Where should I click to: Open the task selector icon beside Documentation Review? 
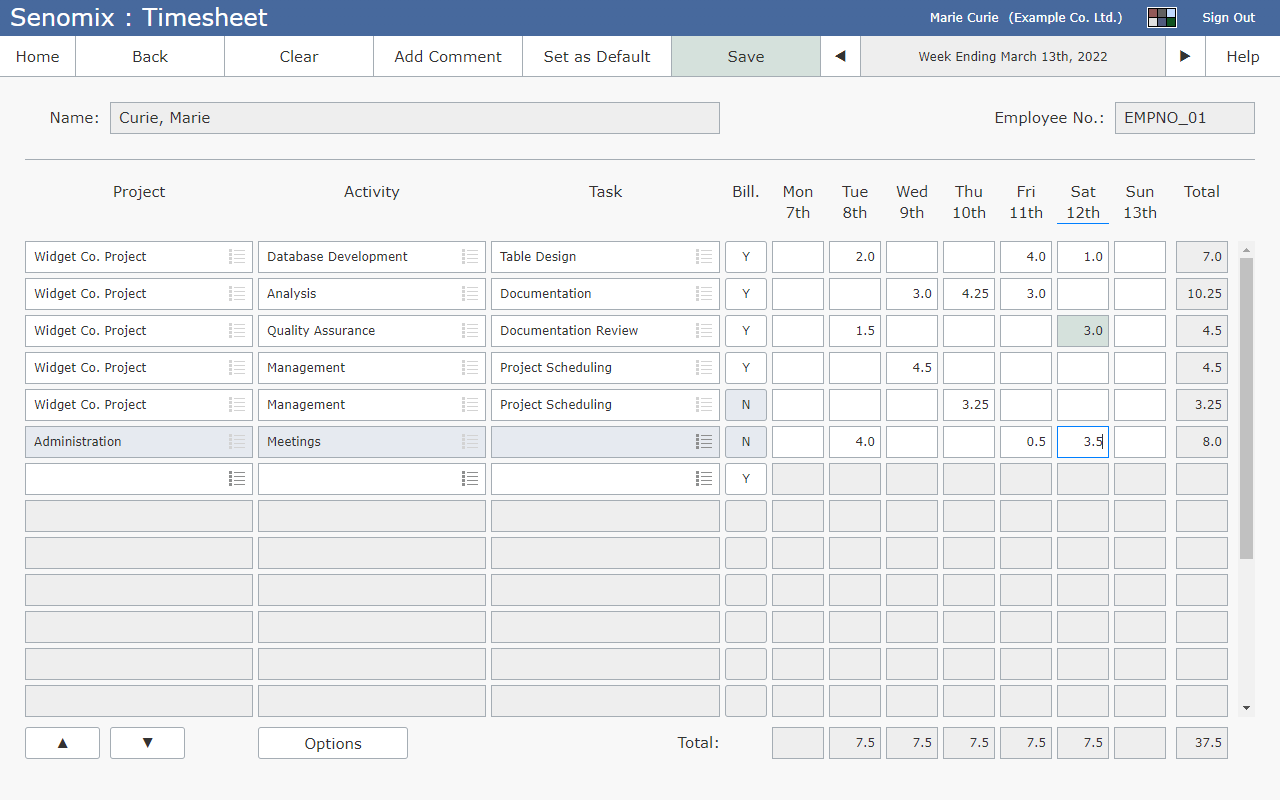pos(703,330)
